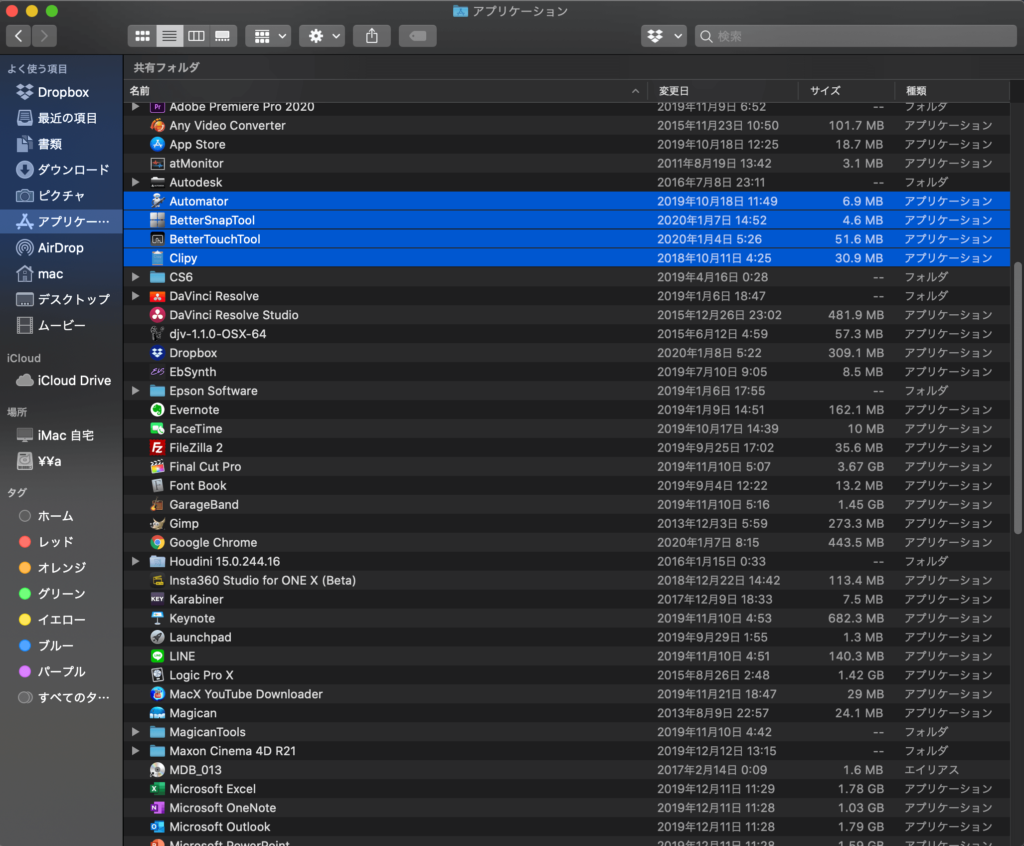Select the Any Video Converter app icon
This screenshot has width=1024, height=846.
click(x=157, y=125)
